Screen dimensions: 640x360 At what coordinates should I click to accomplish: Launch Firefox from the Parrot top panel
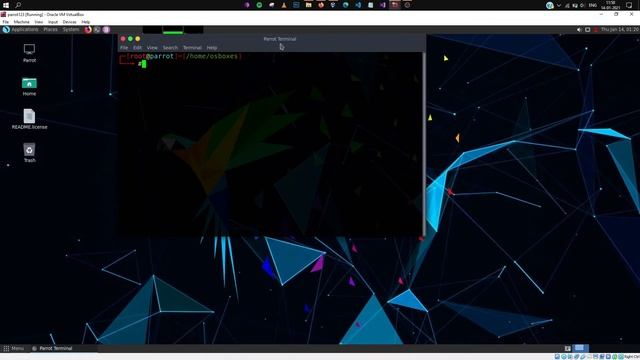tap(88, 29)
